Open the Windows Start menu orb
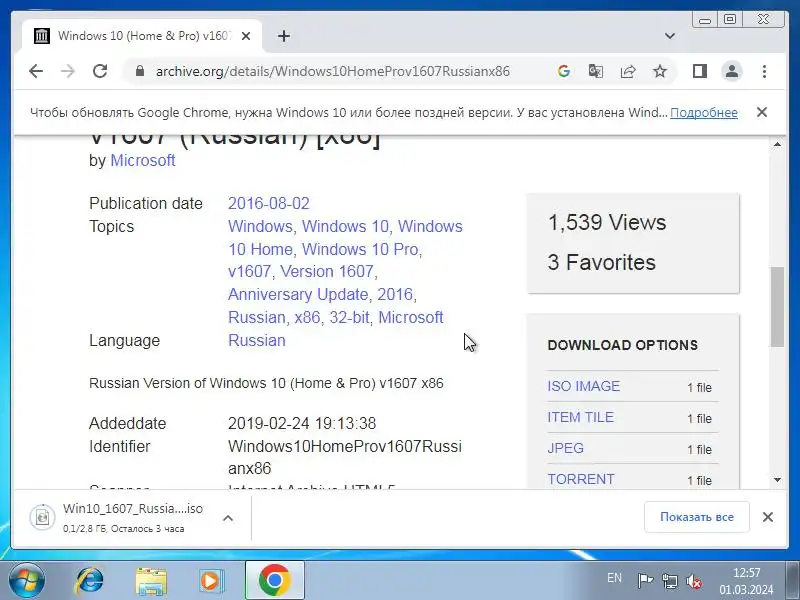Image resolution: width=800 pixels, height=600 pixels. pos(26,581)
